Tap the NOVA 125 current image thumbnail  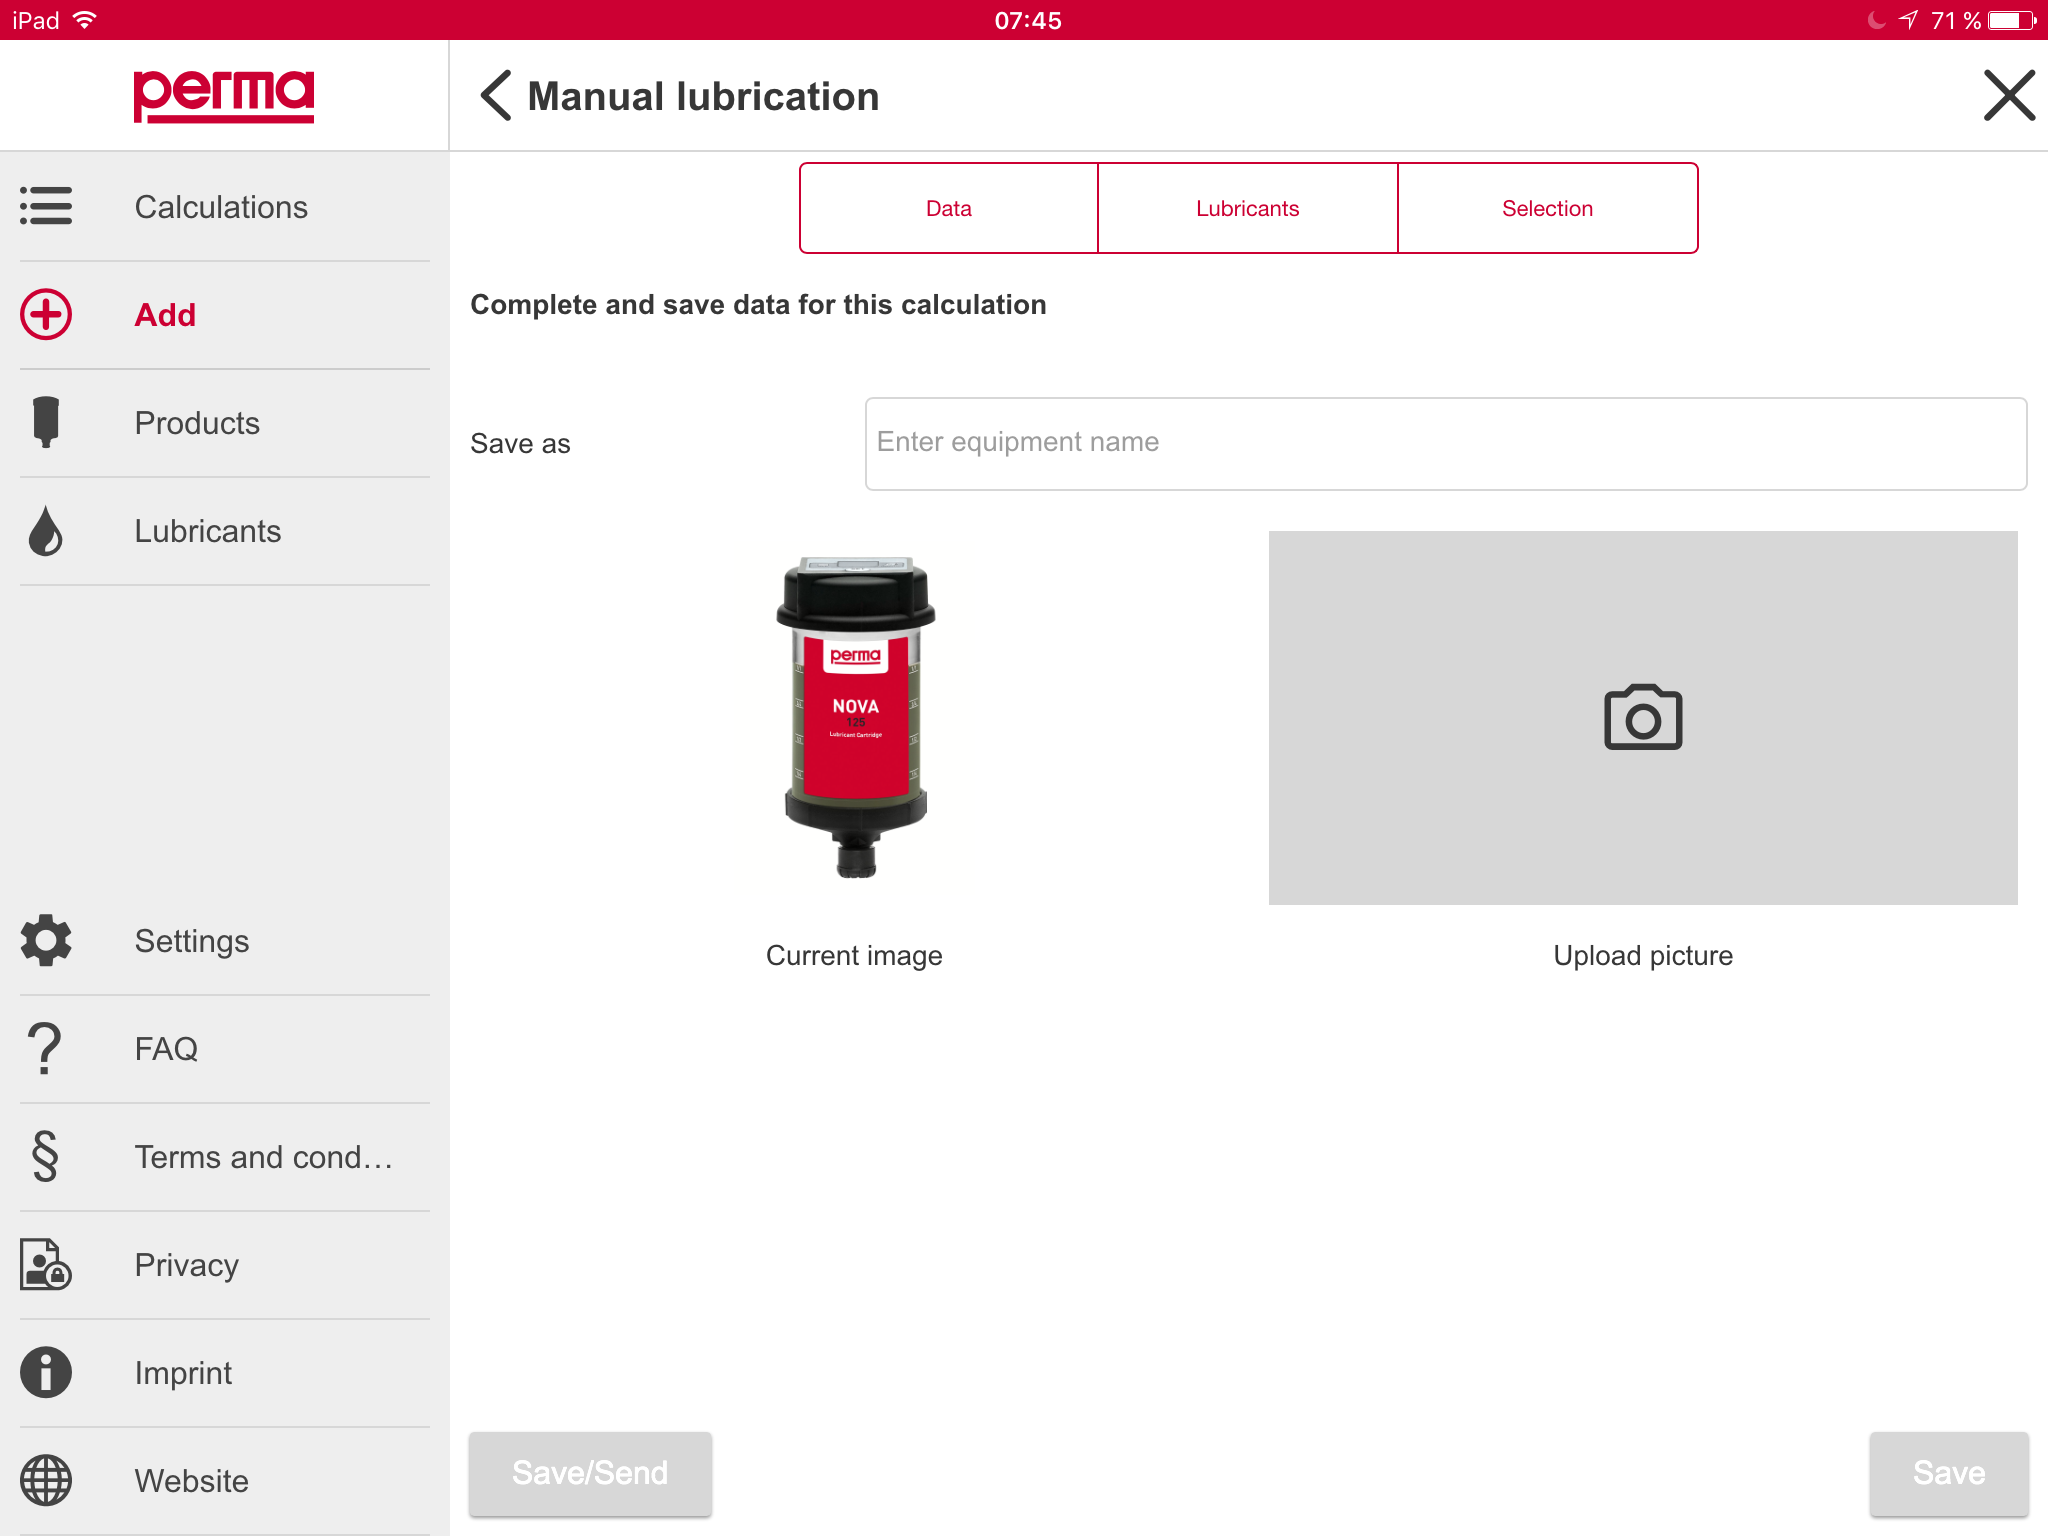point(855,717)
